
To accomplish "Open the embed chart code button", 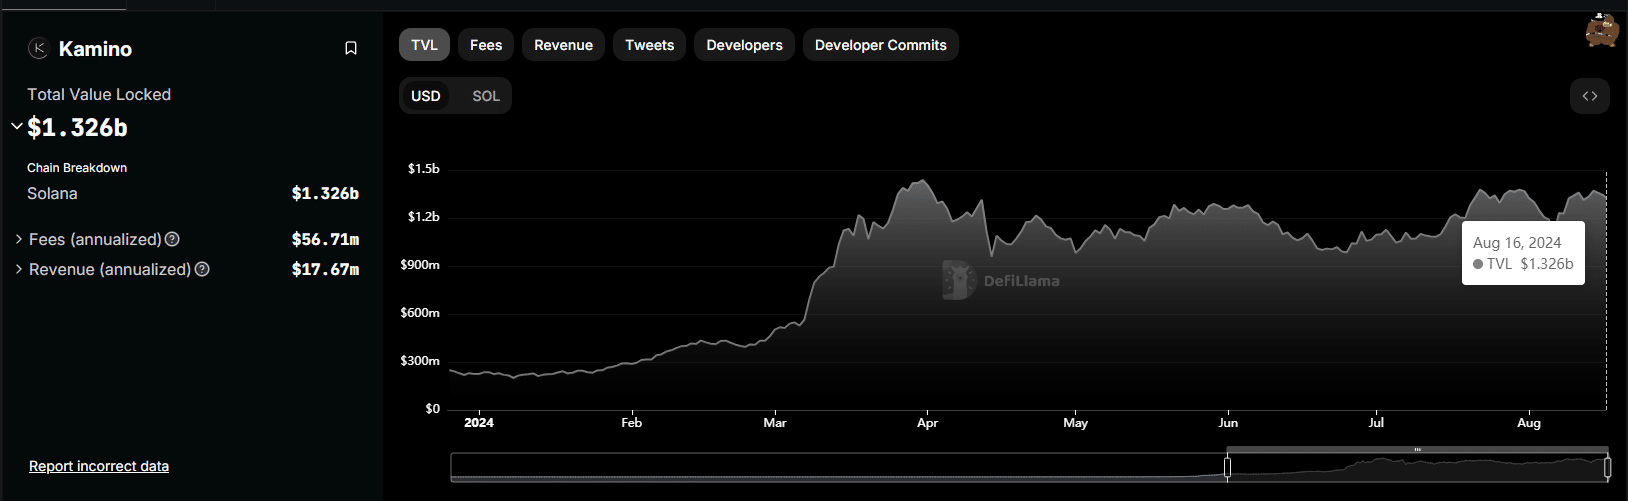I will [1590, 96].
